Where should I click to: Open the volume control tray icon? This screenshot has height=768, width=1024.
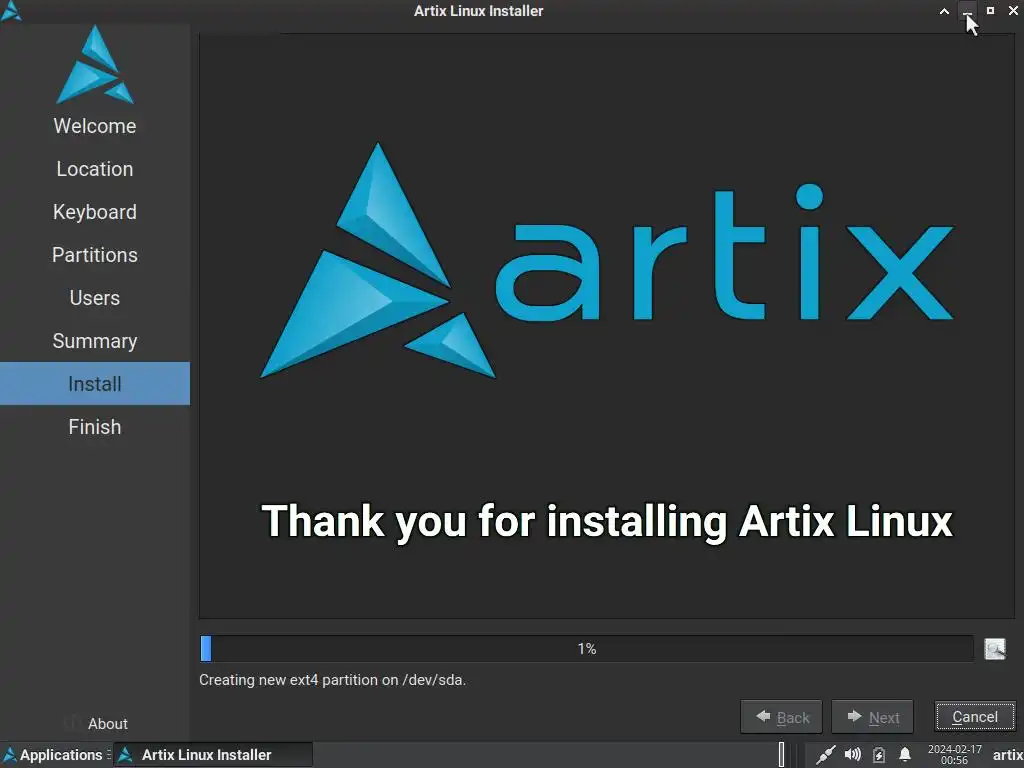852,755
